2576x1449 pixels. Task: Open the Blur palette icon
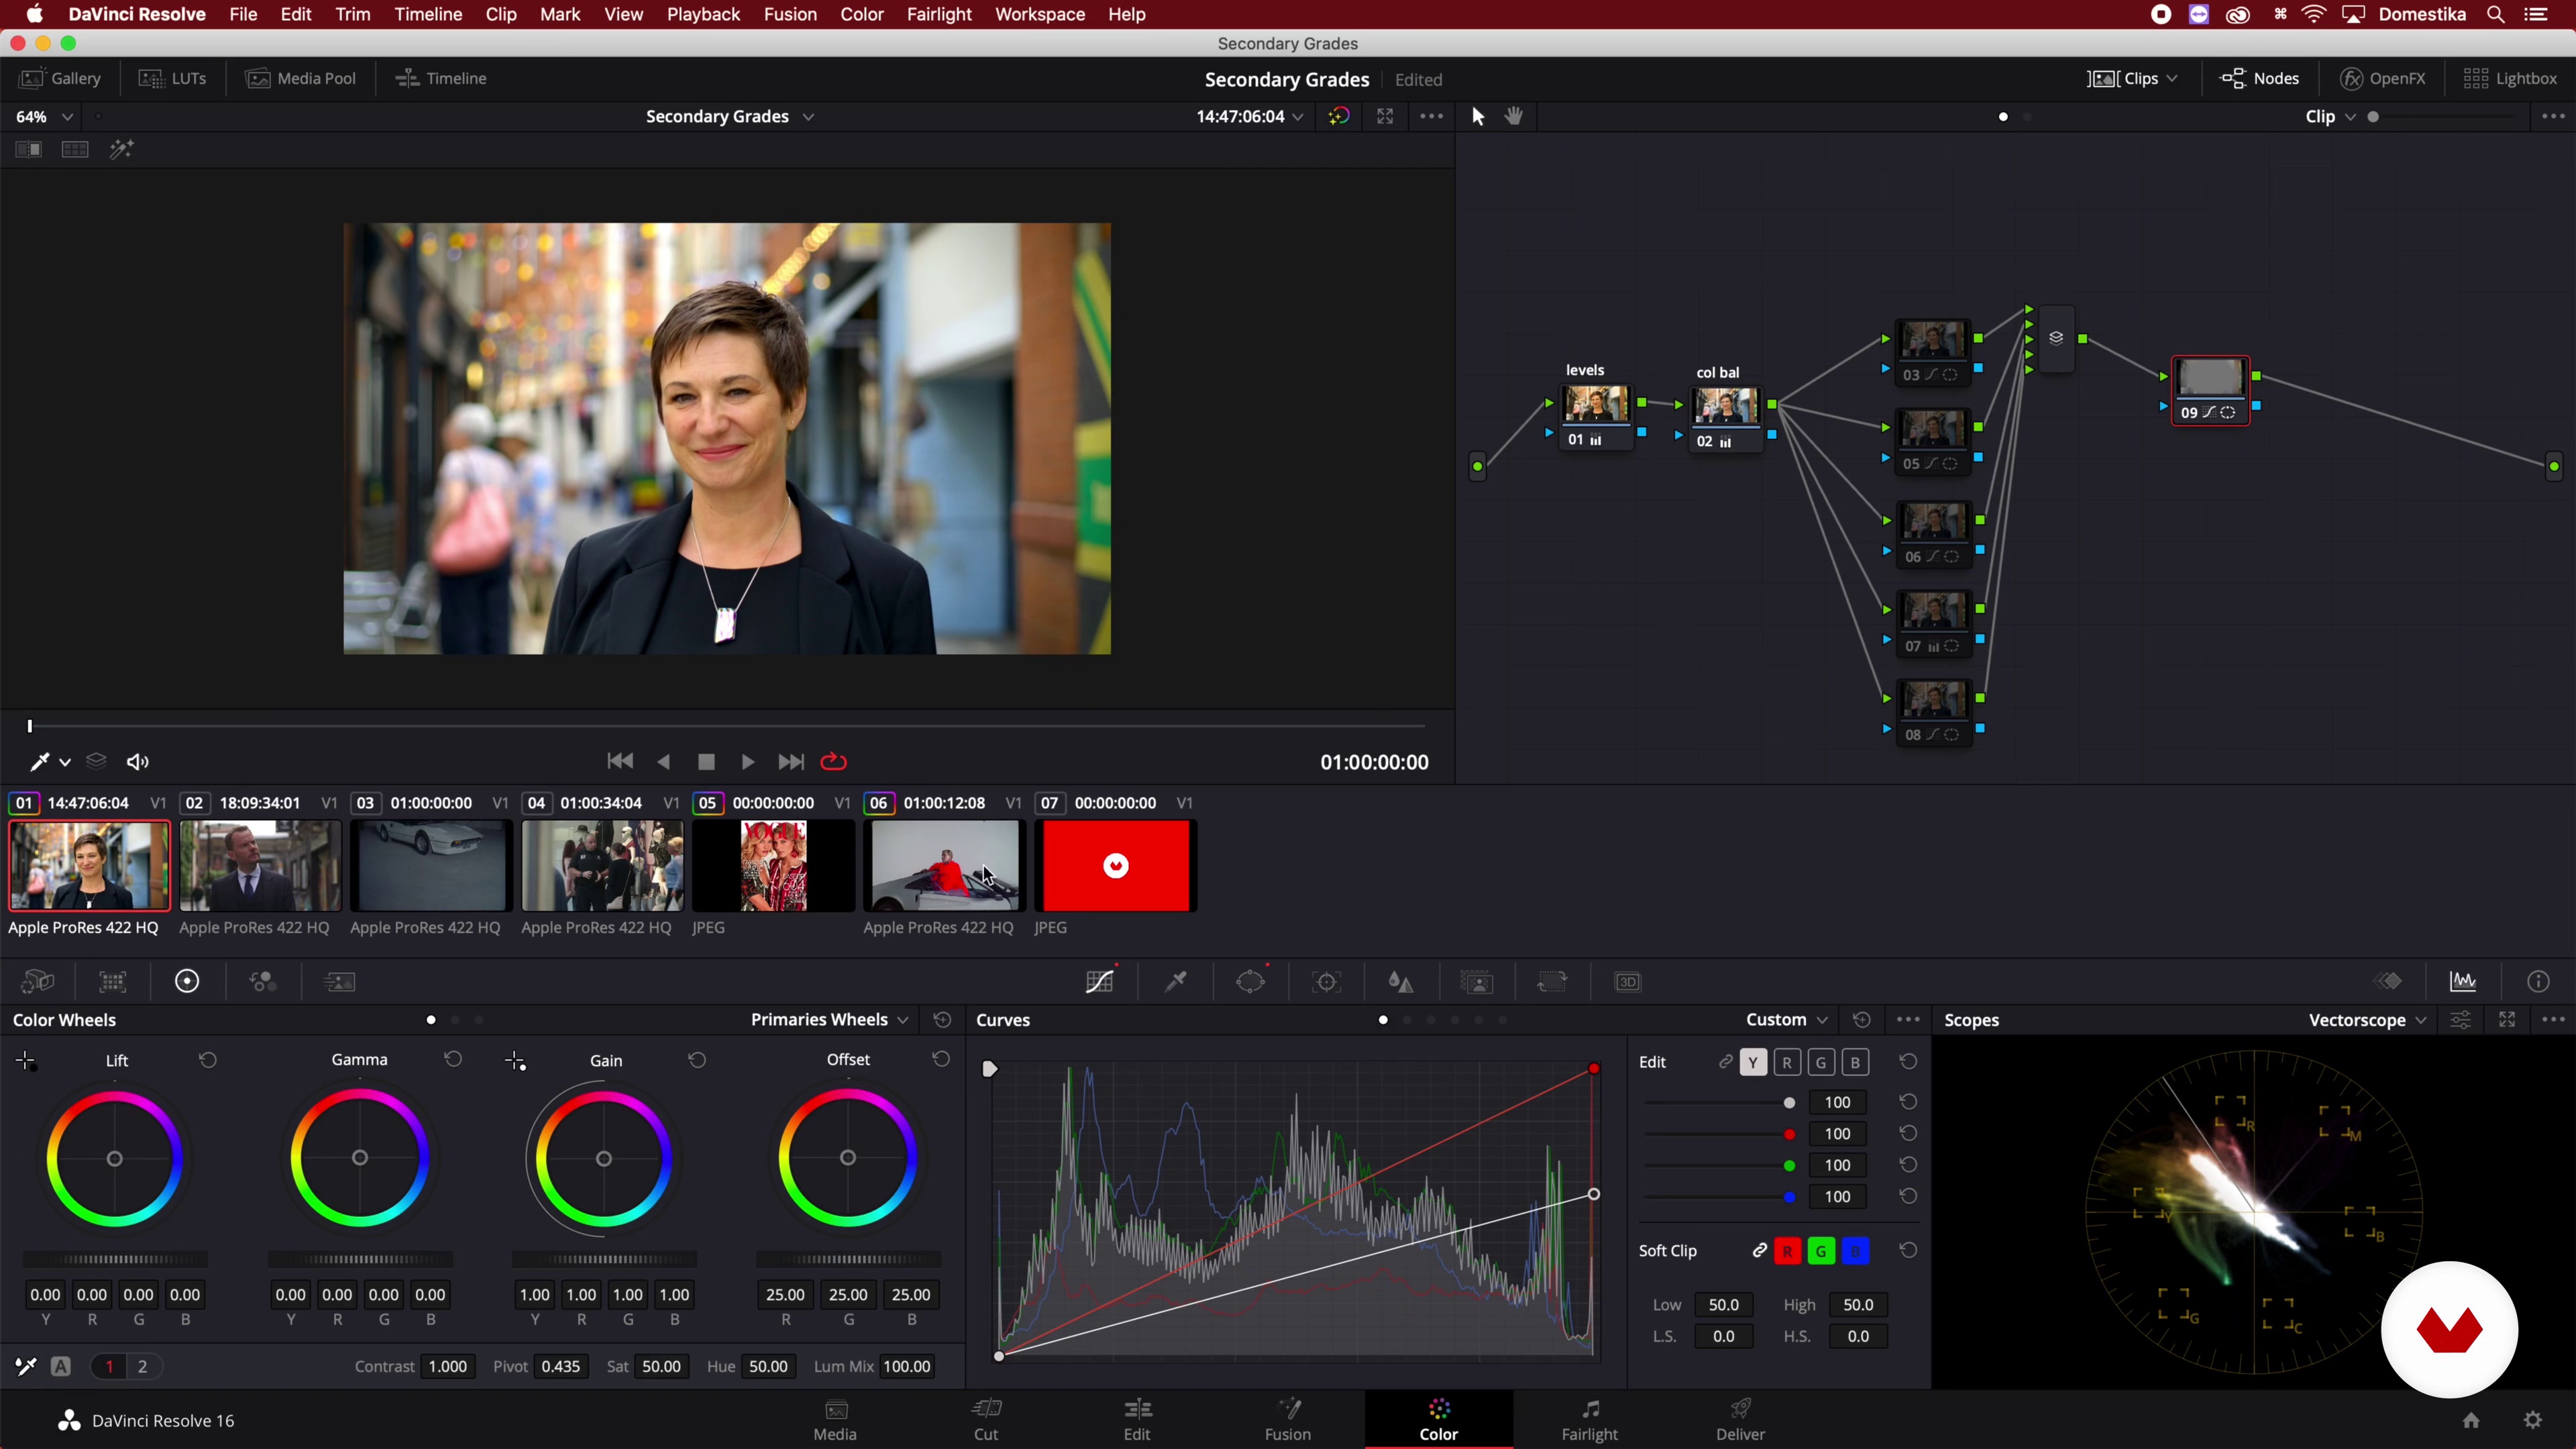coord(1402,982)
